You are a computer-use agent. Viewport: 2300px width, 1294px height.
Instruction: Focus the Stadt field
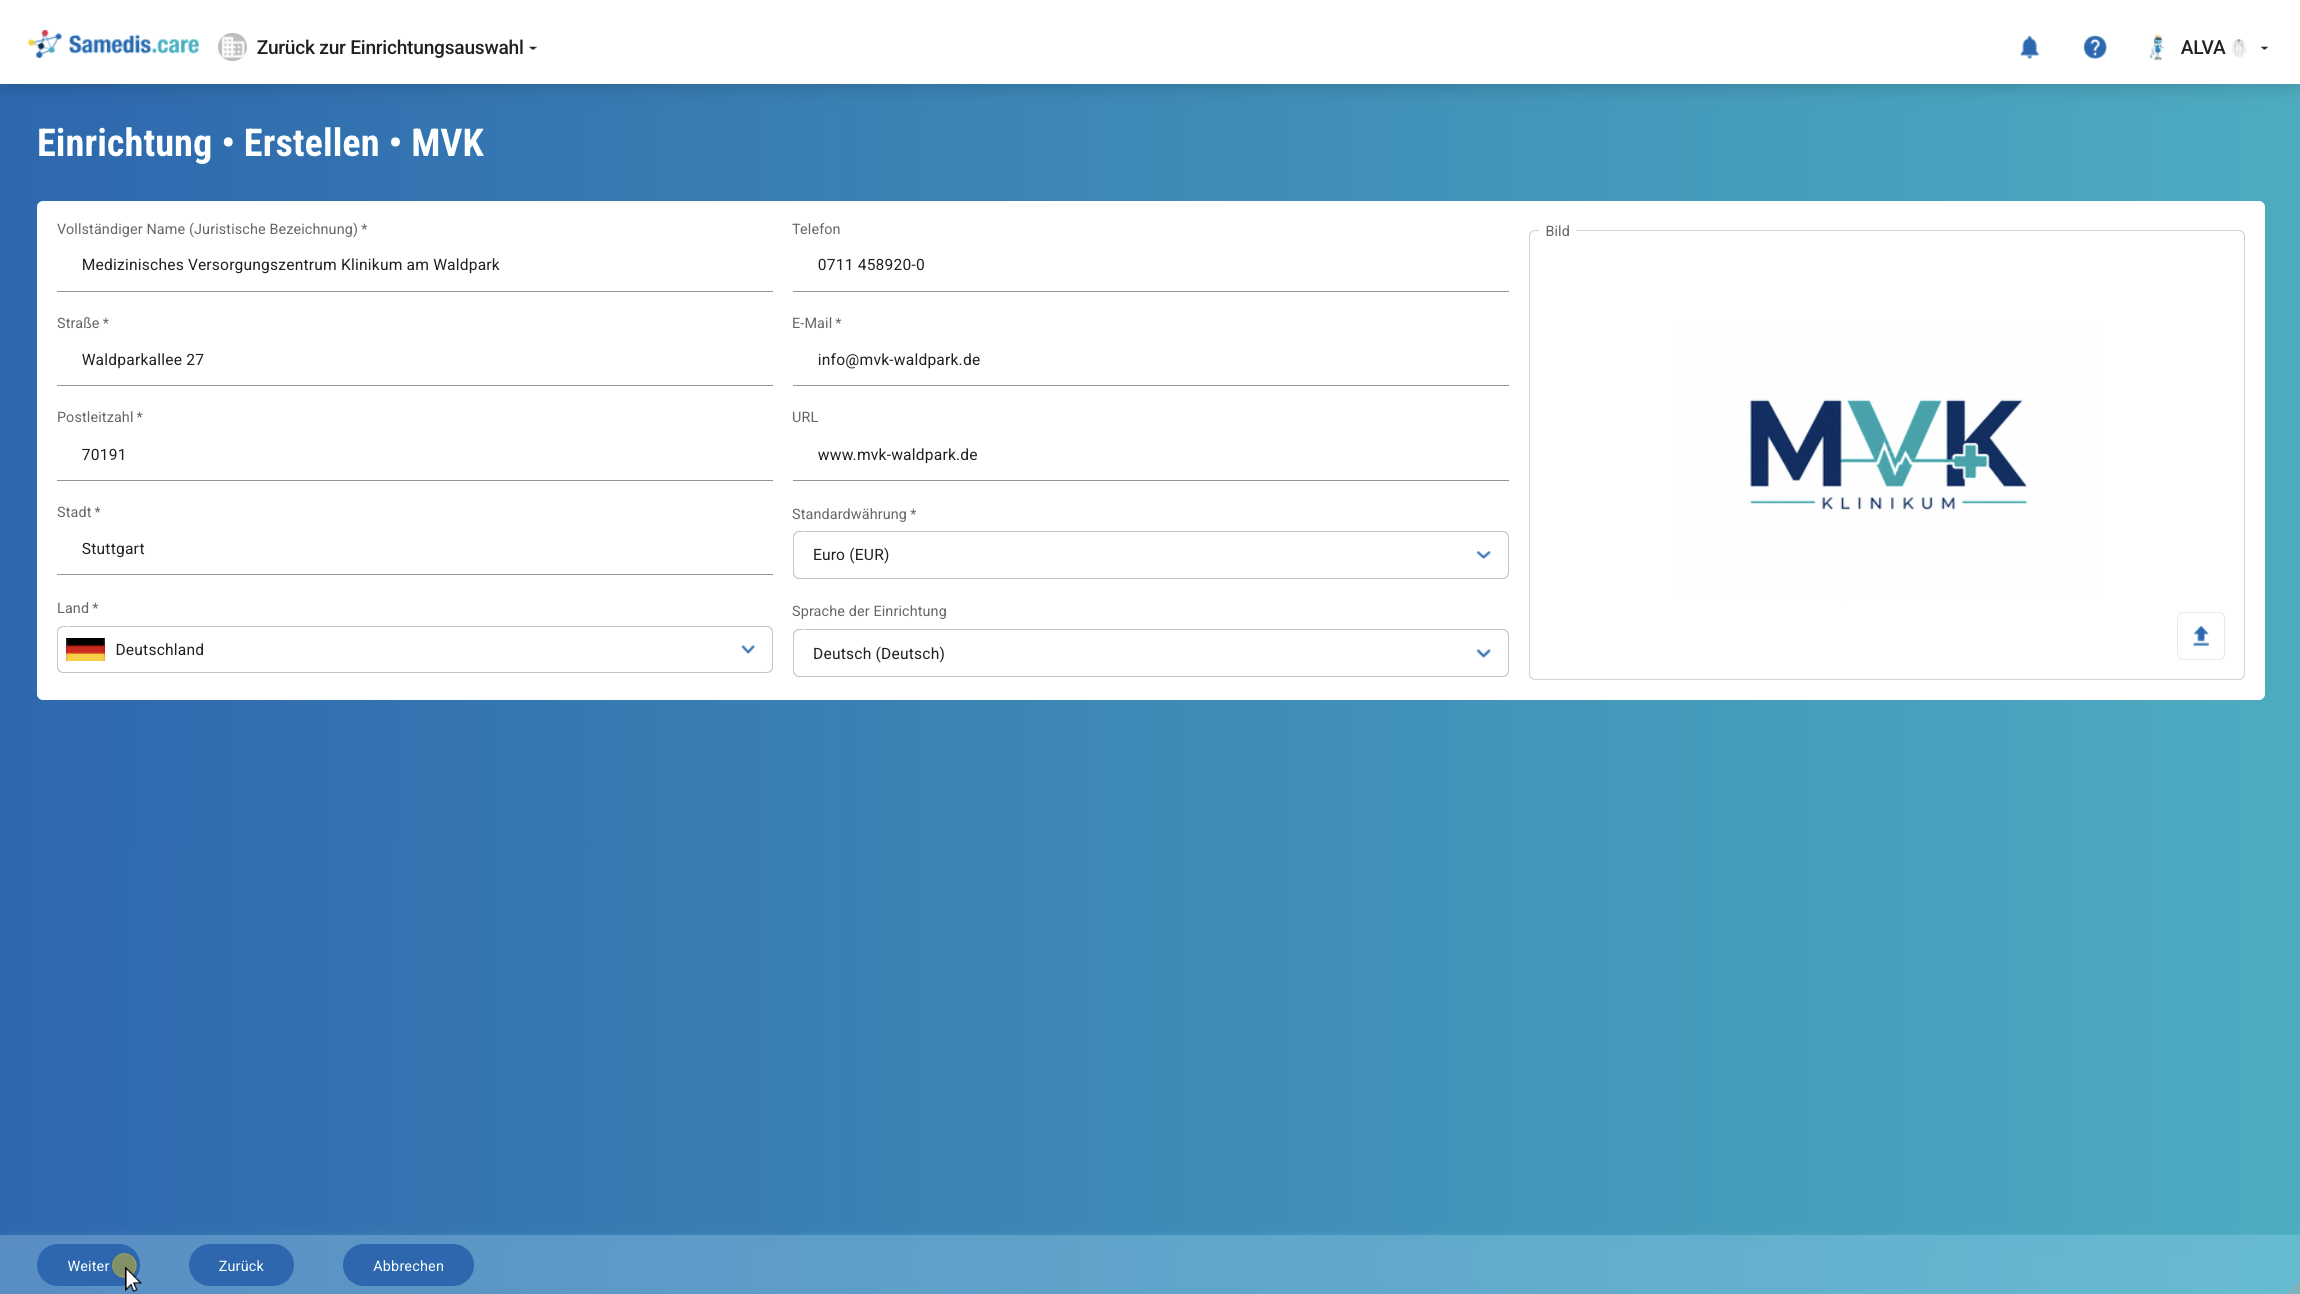pos(414,549)
